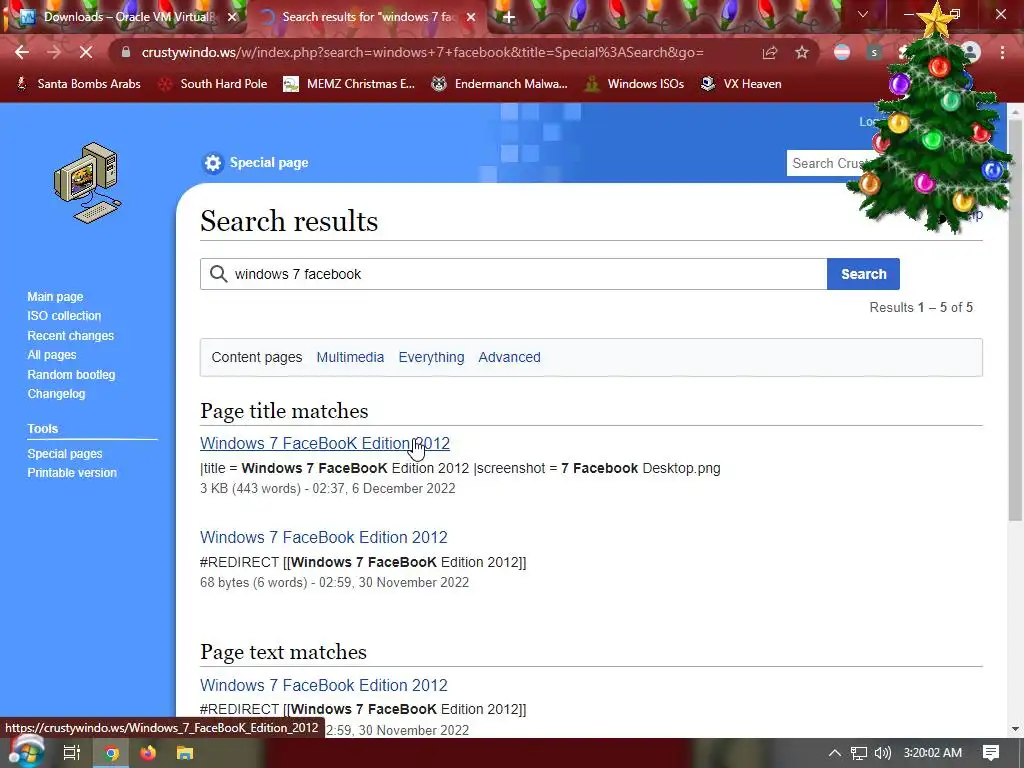Open the tab search chevron
This screenshot has width=1024, height=768.
[x=863, y=14]
